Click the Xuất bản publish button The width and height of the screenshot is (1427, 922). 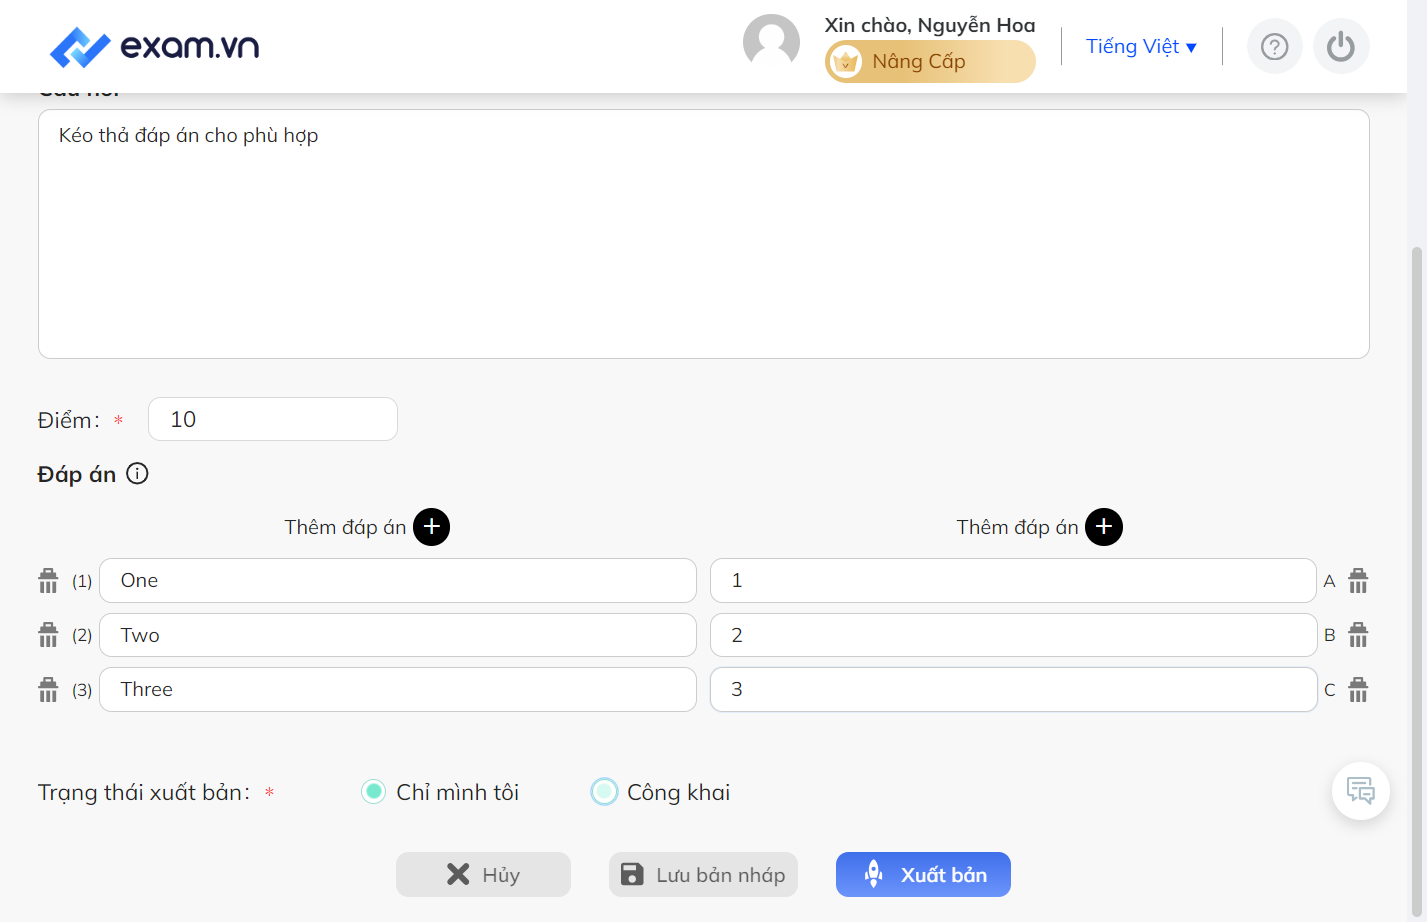point(923,875)
